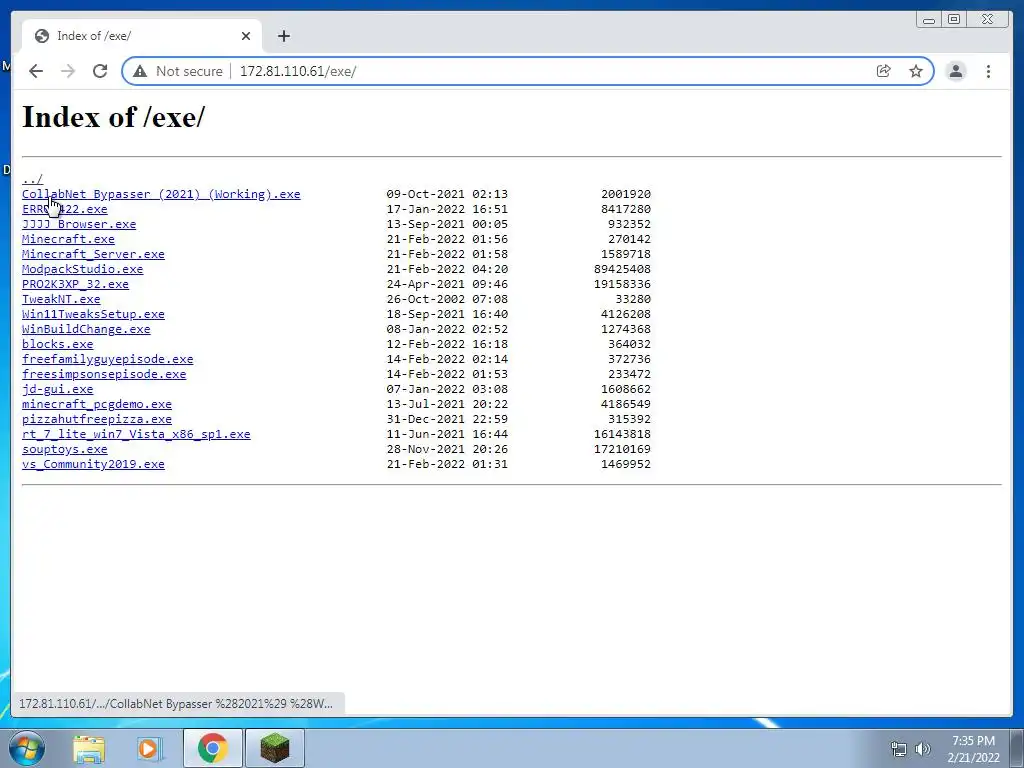Screen dimensions: 1024x768
Task: Open Chrome's three-dot menu
Action: 988,71
